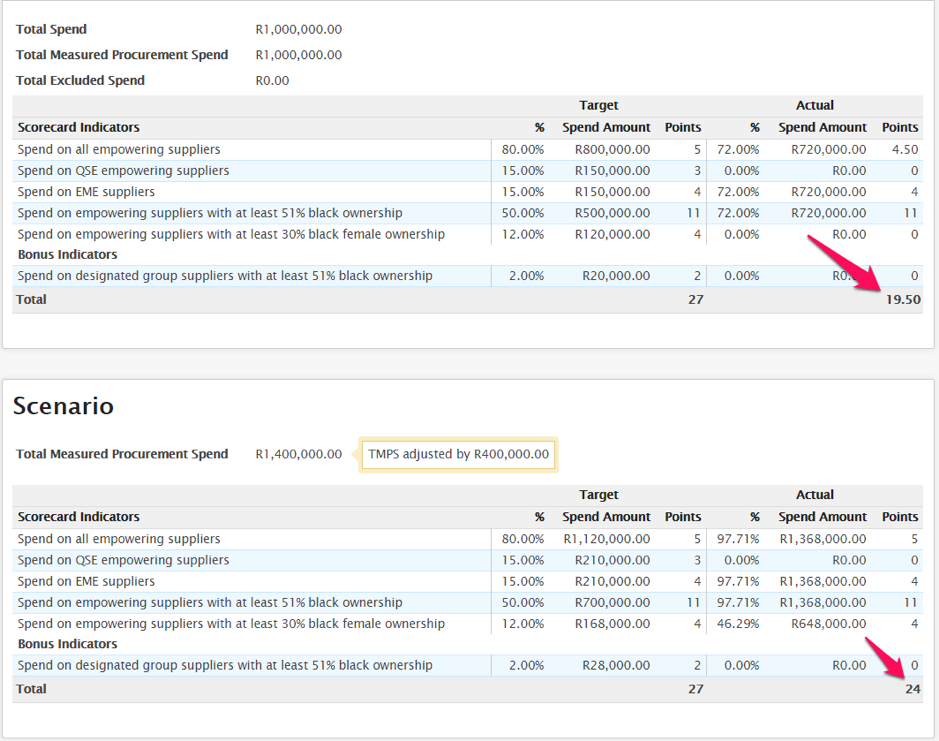
Task: Click the Scenario table's Target column header
Action: coord(598,495)
